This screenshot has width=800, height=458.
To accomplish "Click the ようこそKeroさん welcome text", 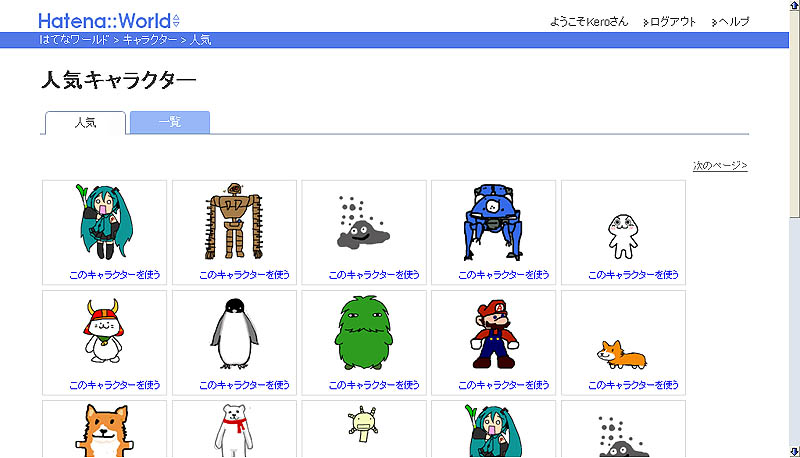I will click(x=589, y=22).
